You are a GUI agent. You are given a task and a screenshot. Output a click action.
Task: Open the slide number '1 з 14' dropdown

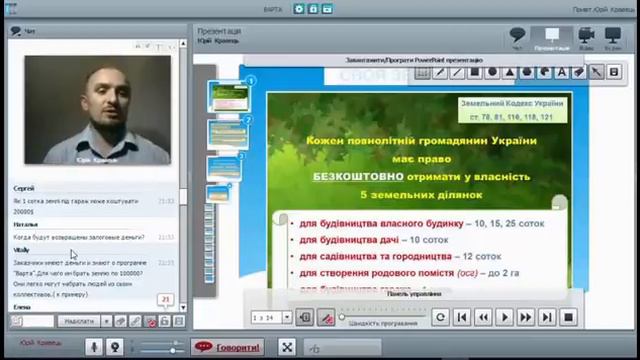click(x=287, y=317)
